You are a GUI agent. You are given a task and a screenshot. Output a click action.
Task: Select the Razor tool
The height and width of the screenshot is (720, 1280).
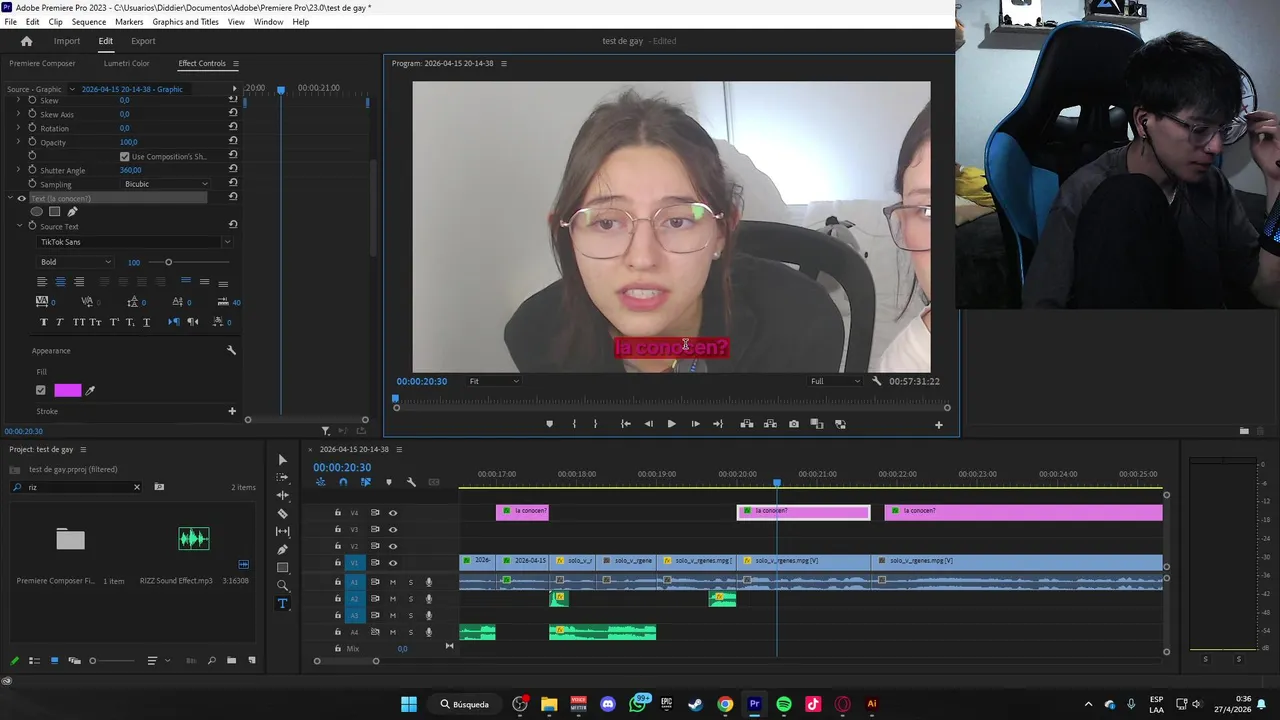283,513
